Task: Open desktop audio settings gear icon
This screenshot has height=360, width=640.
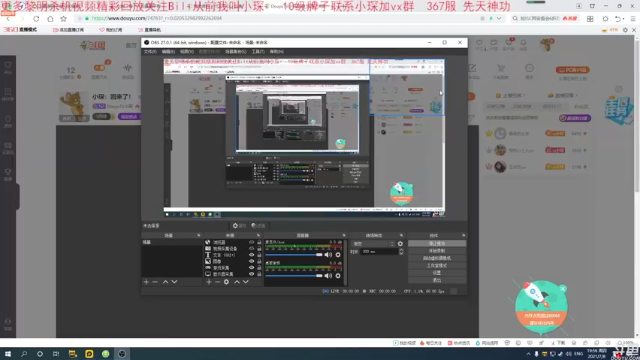Action: tap(338, 276)
